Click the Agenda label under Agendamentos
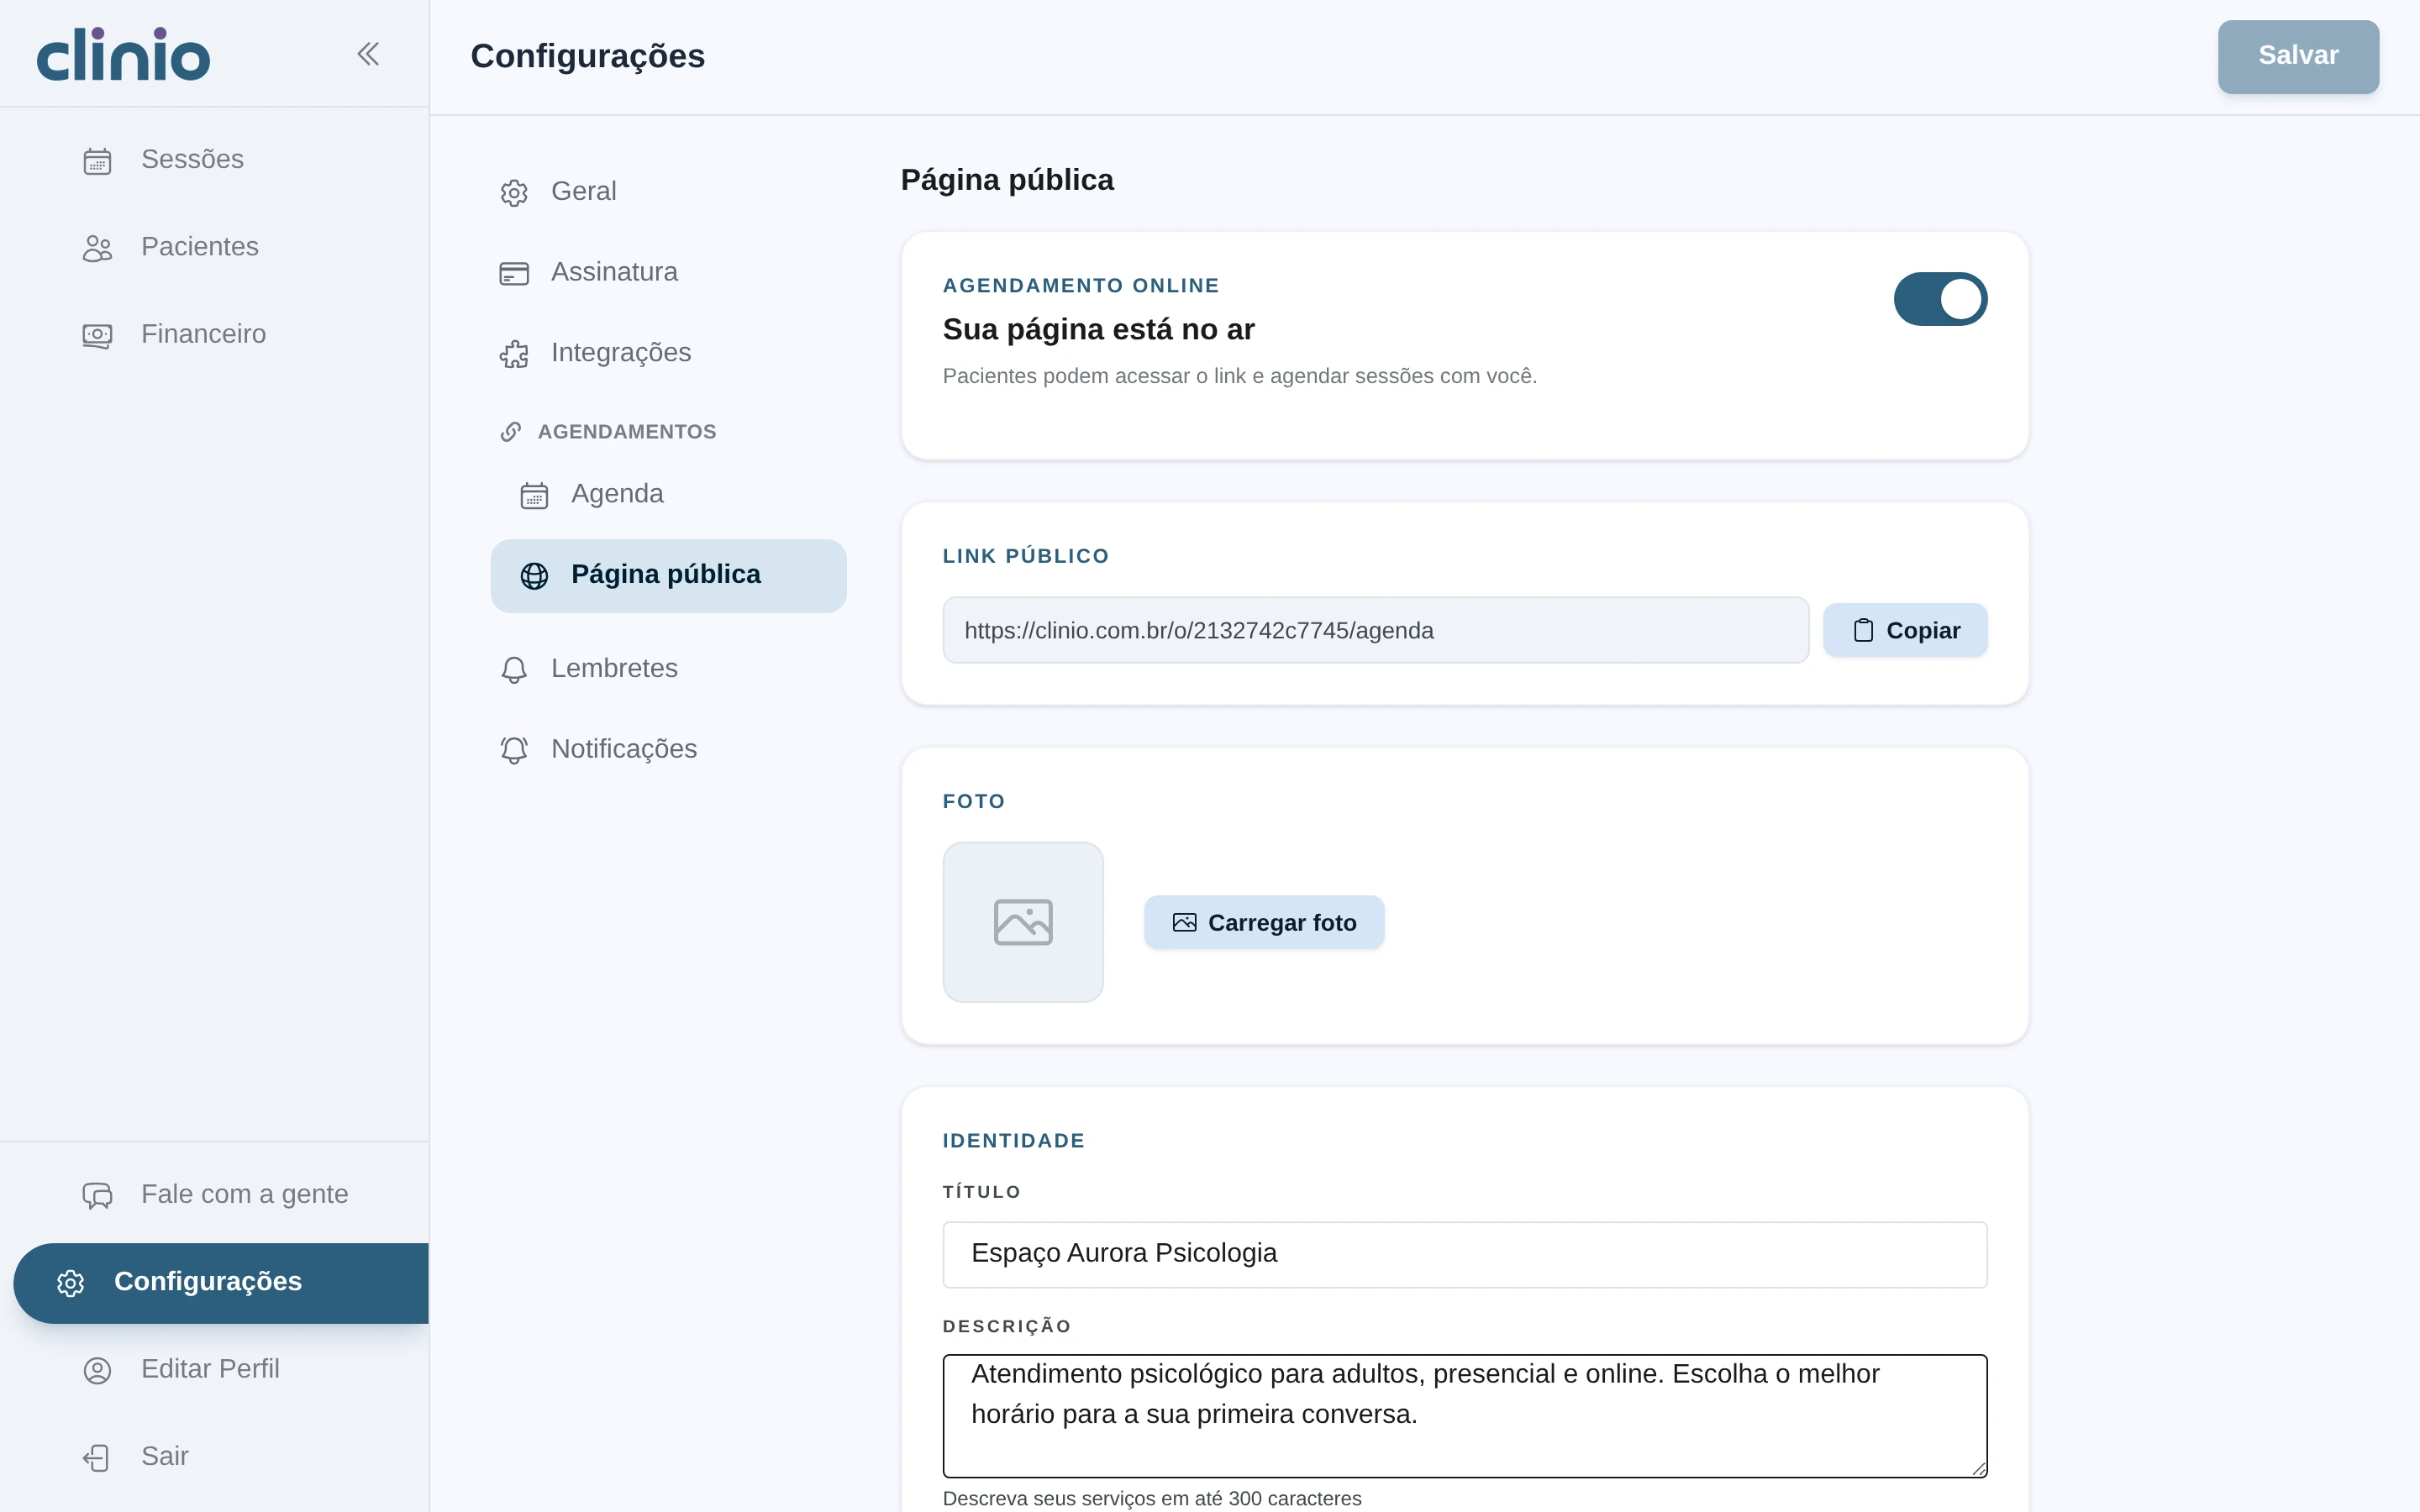 617,494
